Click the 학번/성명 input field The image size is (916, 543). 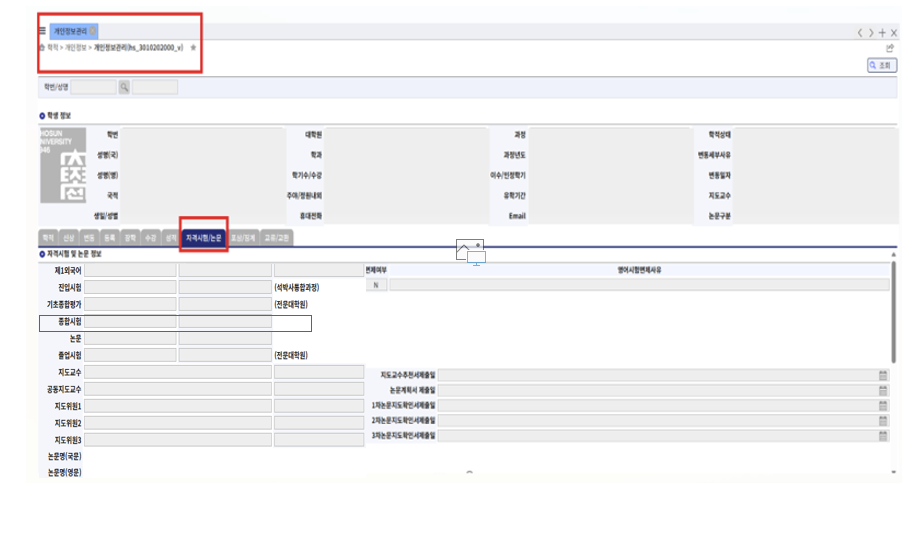[x=94, y=88]
